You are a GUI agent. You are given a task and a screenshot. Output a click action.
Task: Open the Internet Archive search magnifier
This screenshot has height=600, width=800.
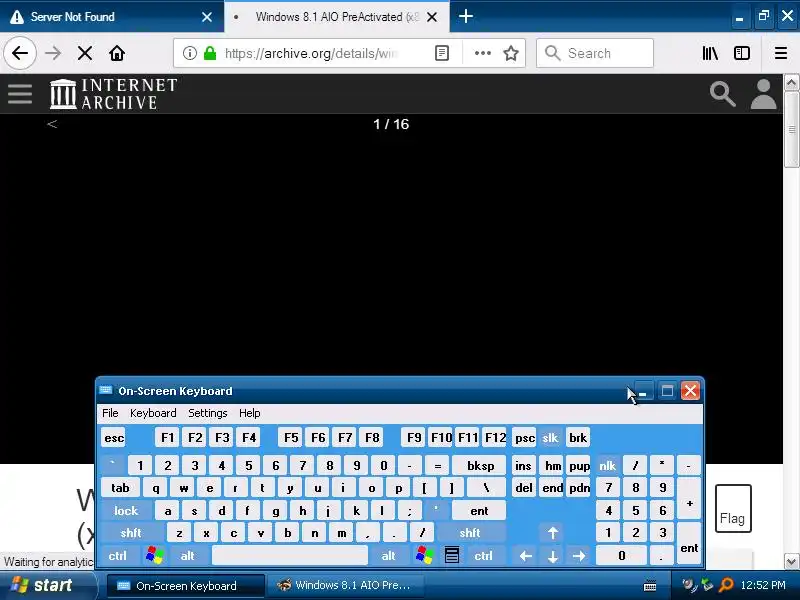(x=722, y=94)
